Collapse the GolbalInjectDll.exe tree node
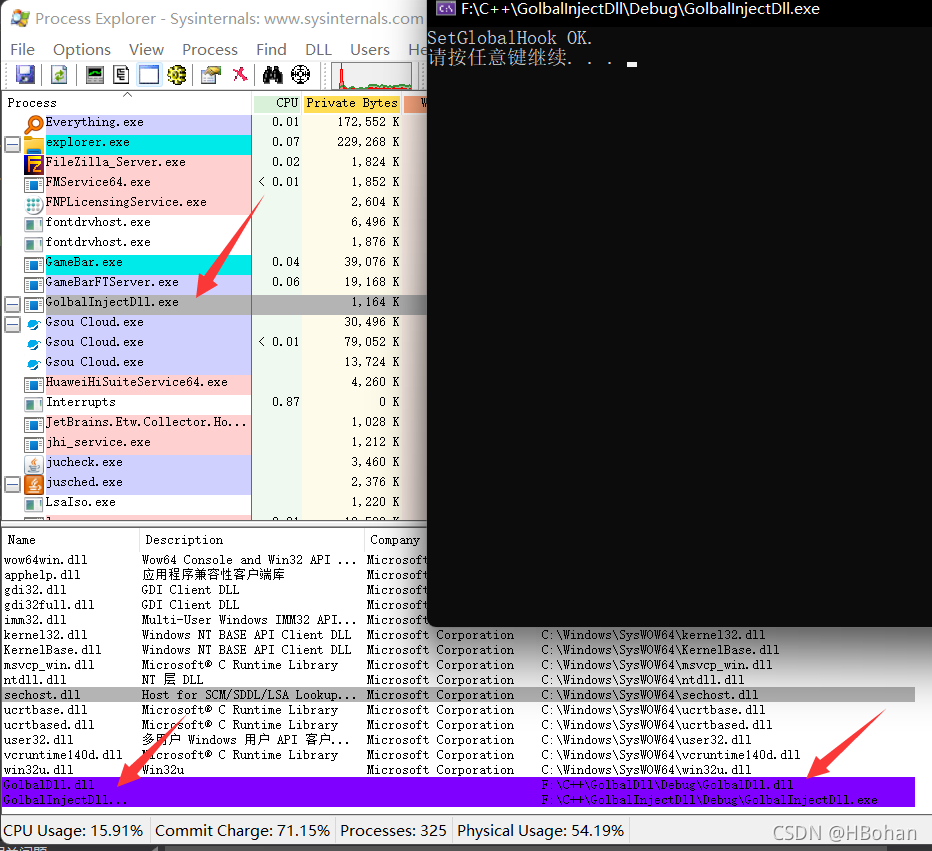This screenshot has height=851, width=932. (x=12, y=304)
